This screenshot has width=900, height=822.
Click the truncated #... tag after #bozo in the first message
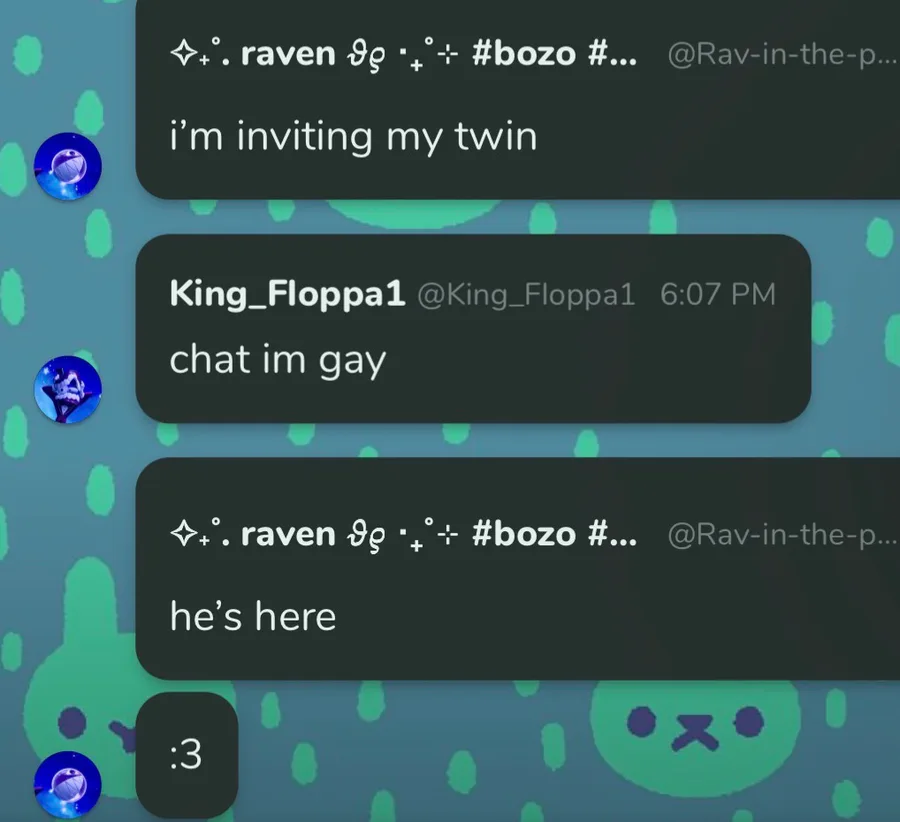click(x=612, y=54)
